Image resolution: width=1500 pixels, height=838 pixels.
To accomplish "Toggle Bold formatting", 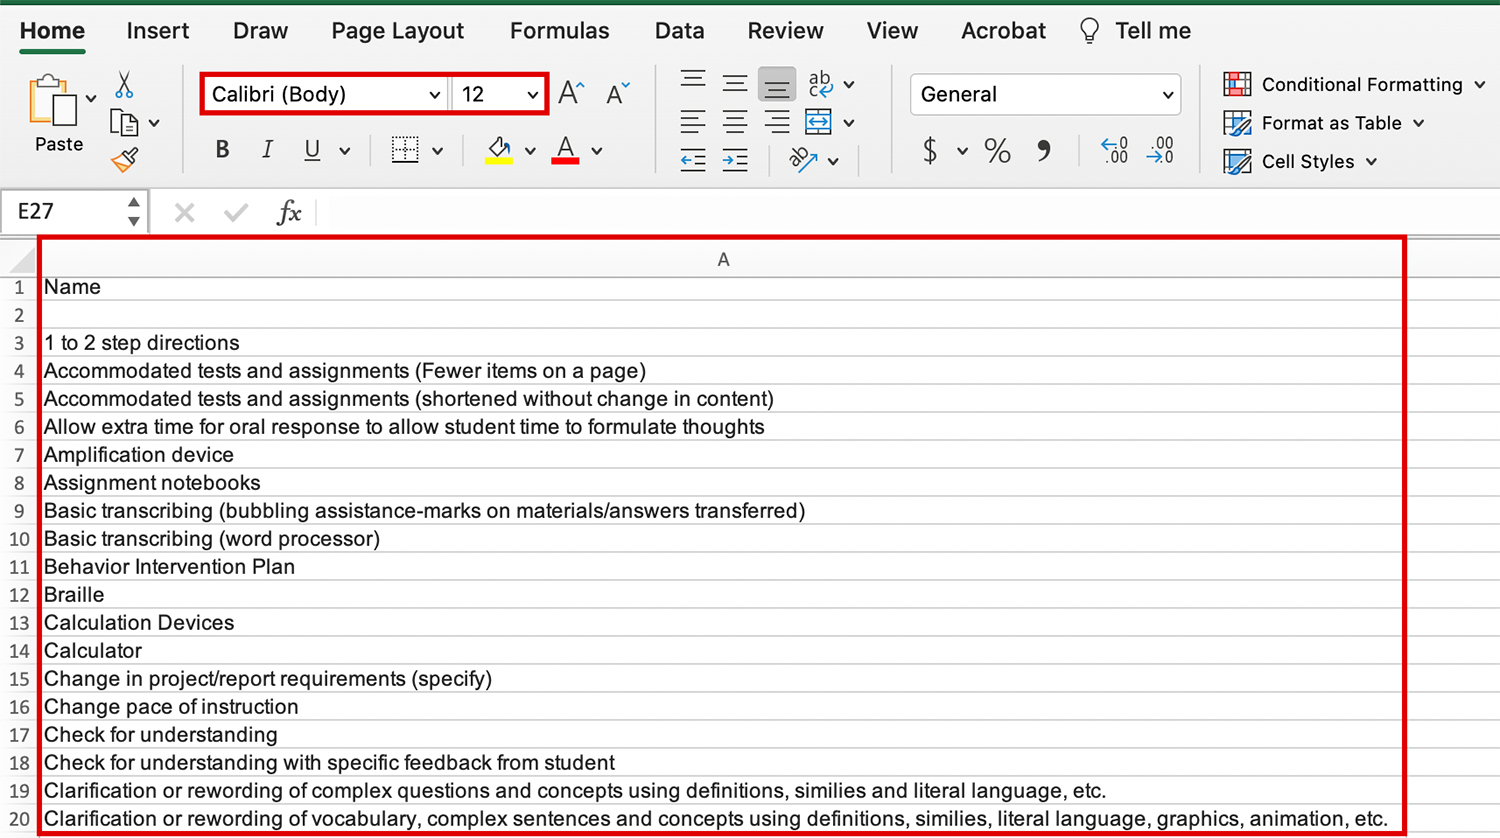I will (x=222, y=150).
